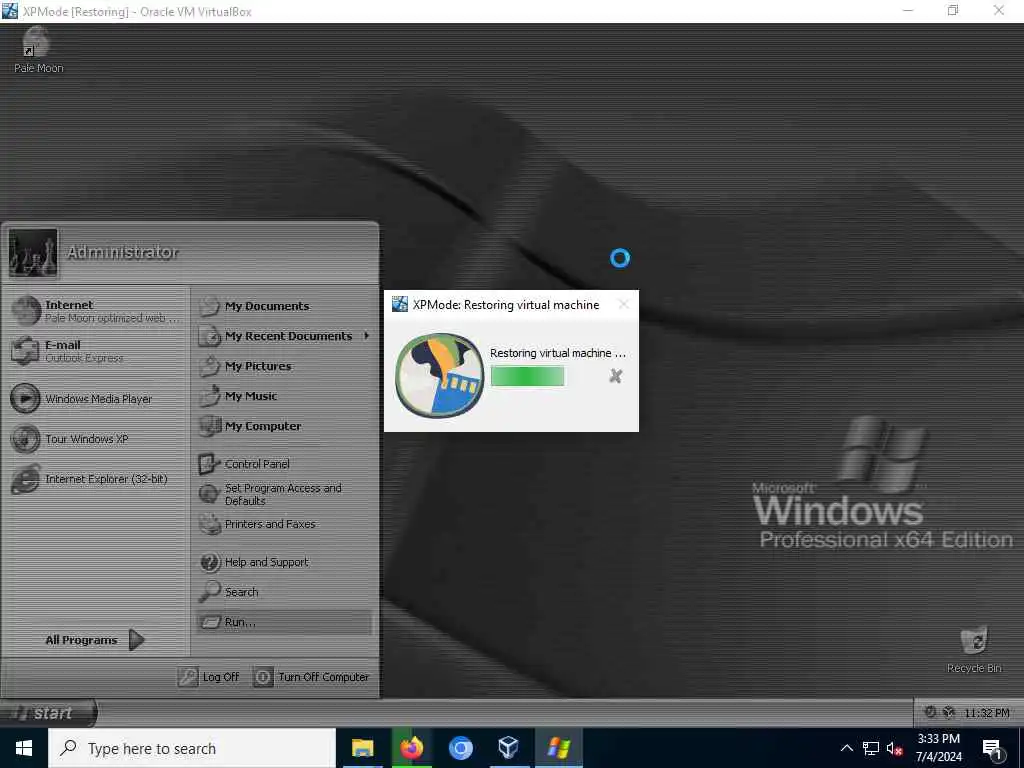The width and height of the screenshot is (1024, 768).
Task: Restore down the VirtualBox window
Action: (x=953, y=10)
